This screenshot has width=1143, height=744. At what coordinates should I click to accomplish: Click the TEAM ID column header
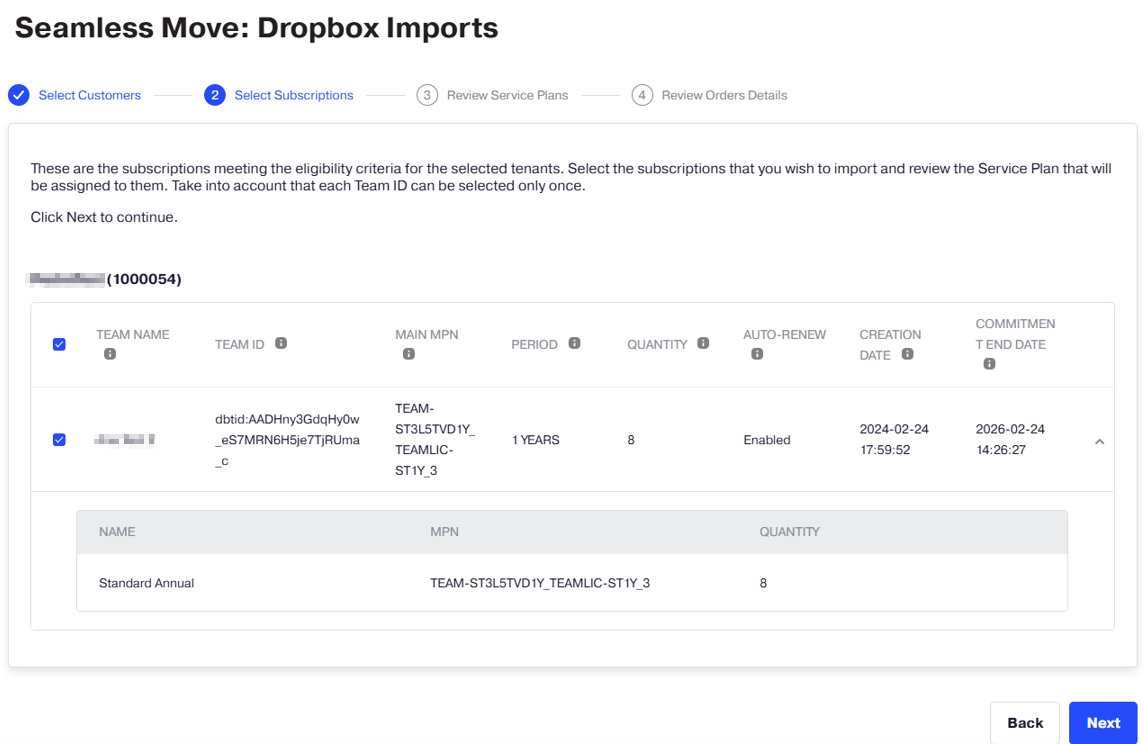pos(240,345)
